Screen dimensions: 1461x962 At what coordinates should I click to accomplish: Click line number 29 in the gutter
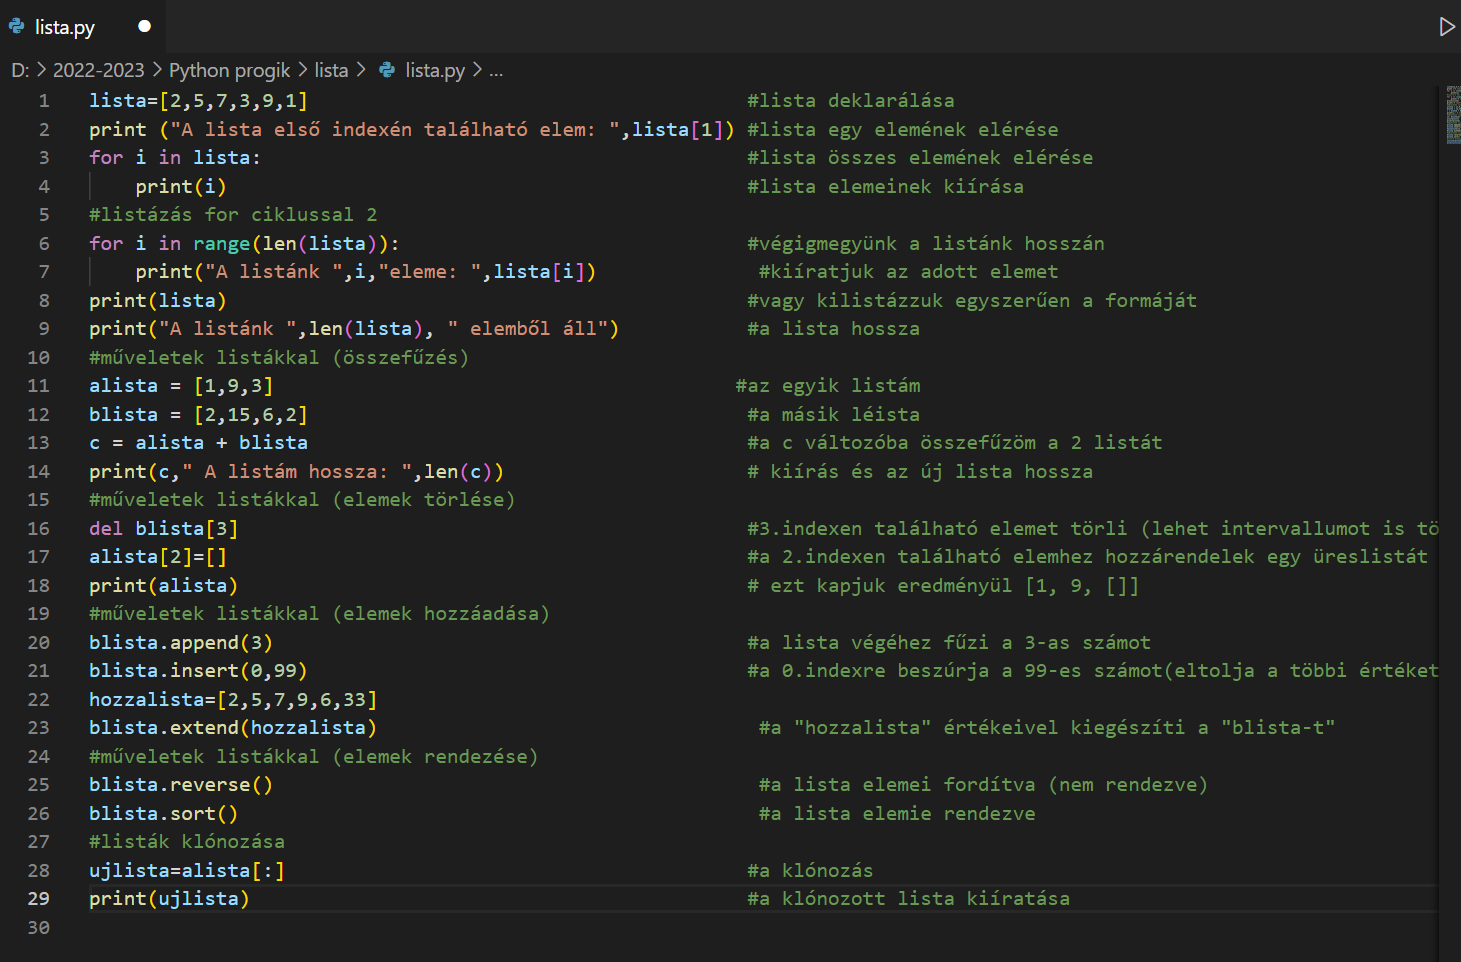coord(38,898)
